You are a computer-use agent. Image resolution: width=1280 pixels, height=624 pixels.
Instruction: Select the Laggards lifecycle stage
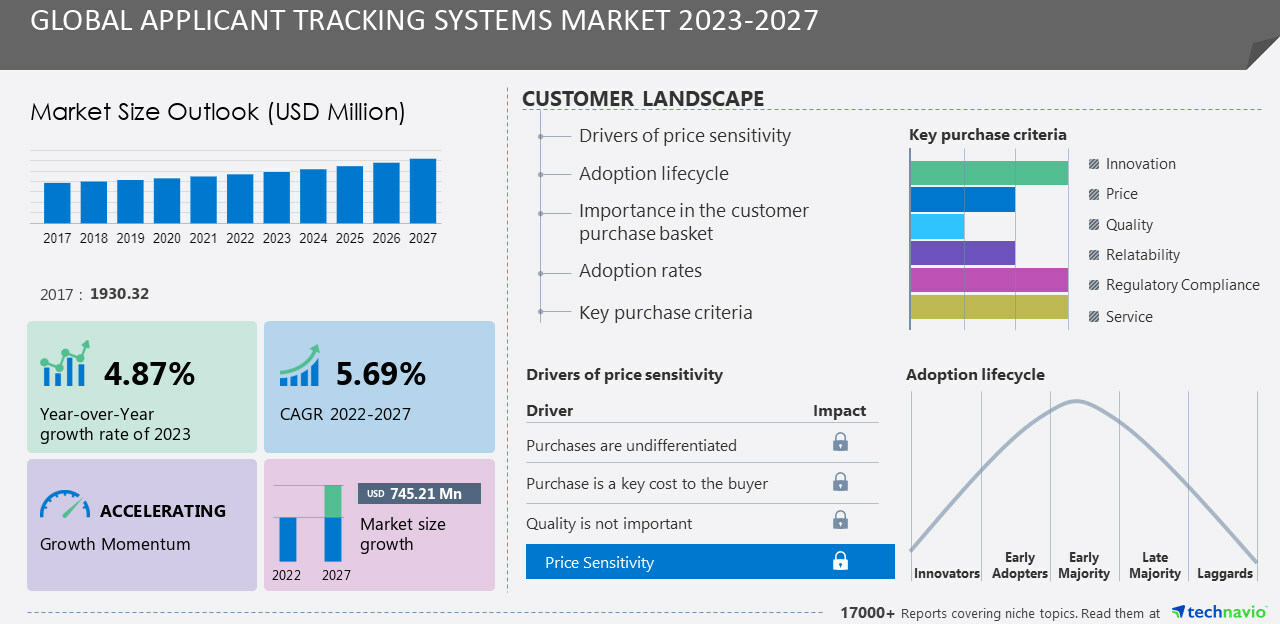pyautogui.click(x=1224, y=573)
